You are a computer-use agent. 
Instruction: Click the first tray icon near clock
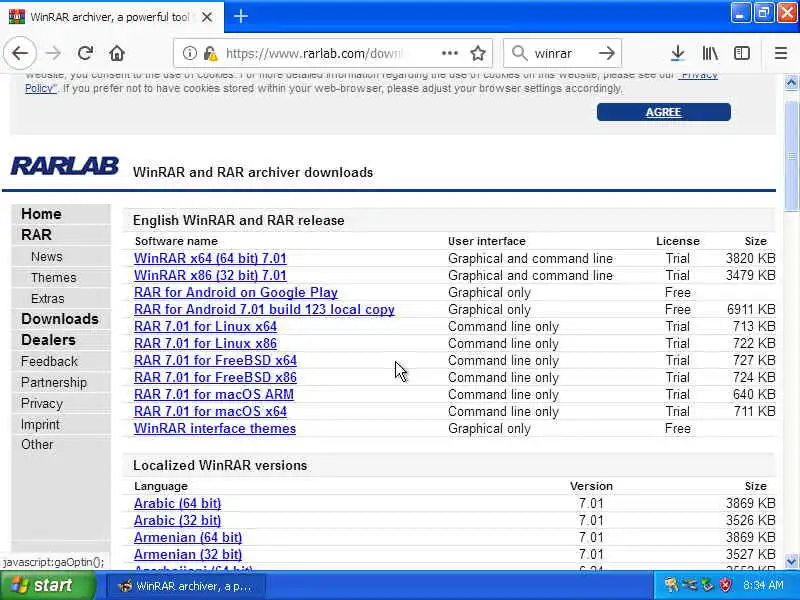click(x=671, y=585)
